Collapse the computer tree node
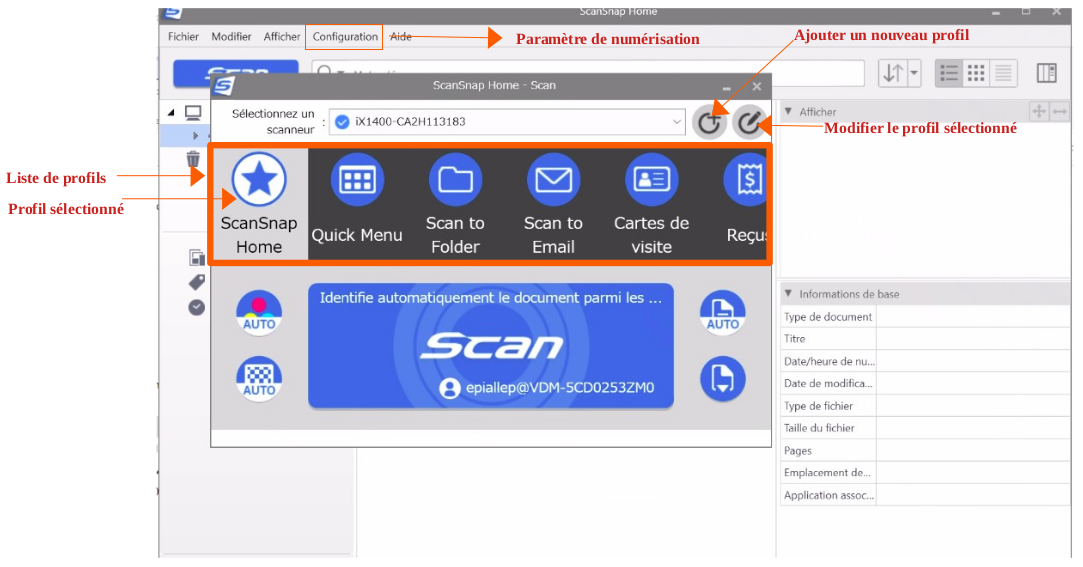This screenshot has width=1083, height=567. (x=171, y=112)
